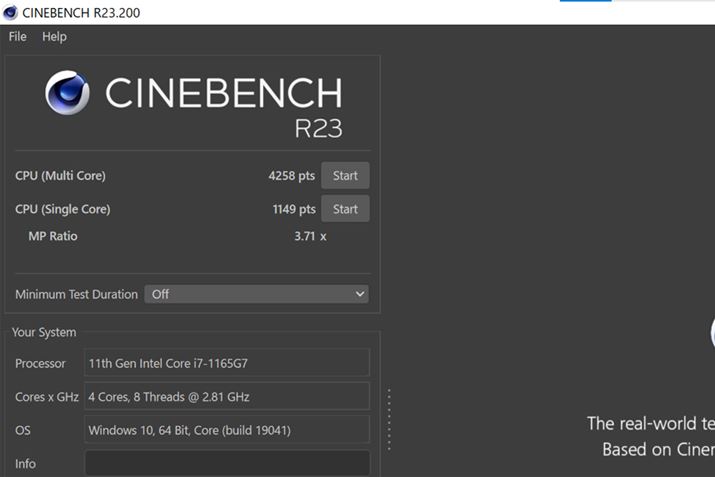Open the File menu
This screenshot has width=715, height=477.
(x=17, y=36)
